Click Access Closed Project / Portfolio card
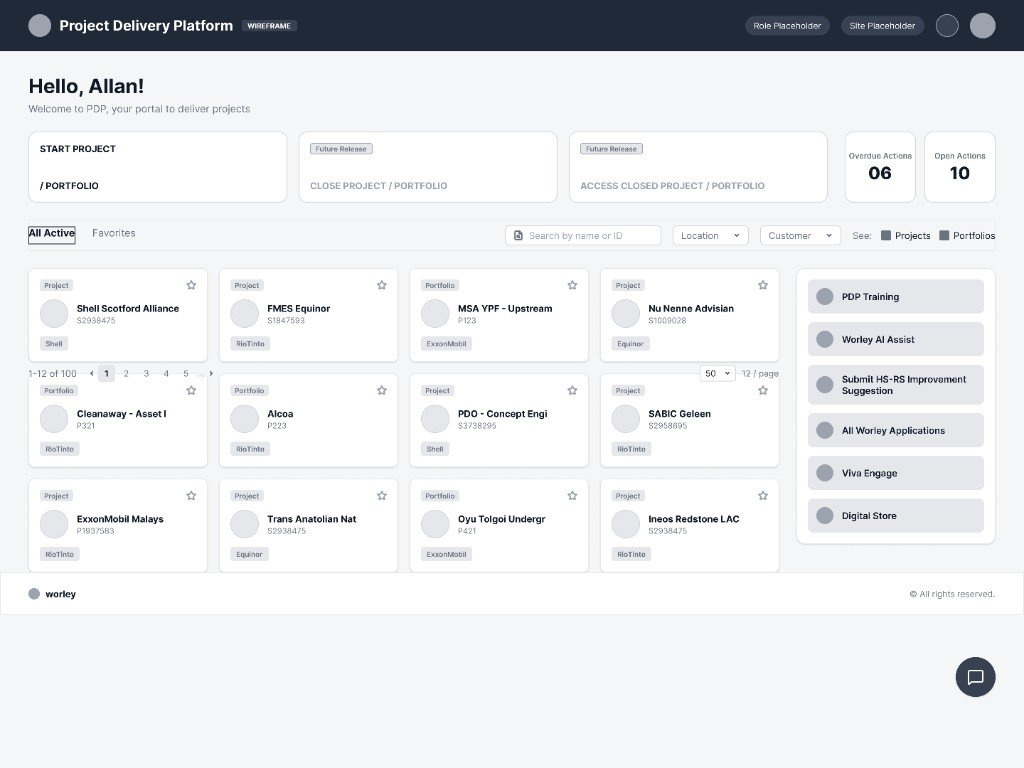 pyautogui.click(x=698, y=167)
